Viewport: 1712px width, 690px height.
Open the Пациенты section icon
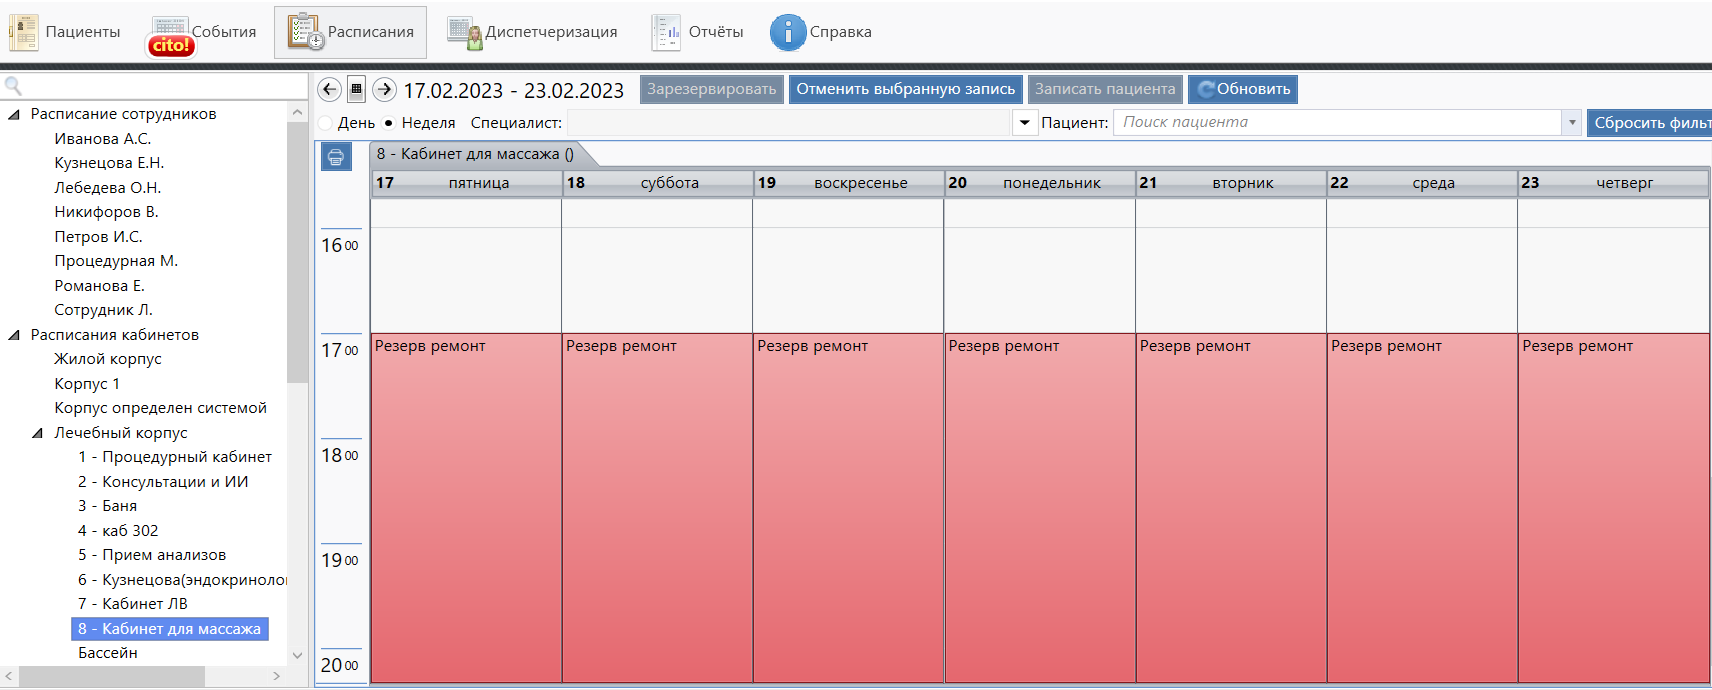coord(24,32)
